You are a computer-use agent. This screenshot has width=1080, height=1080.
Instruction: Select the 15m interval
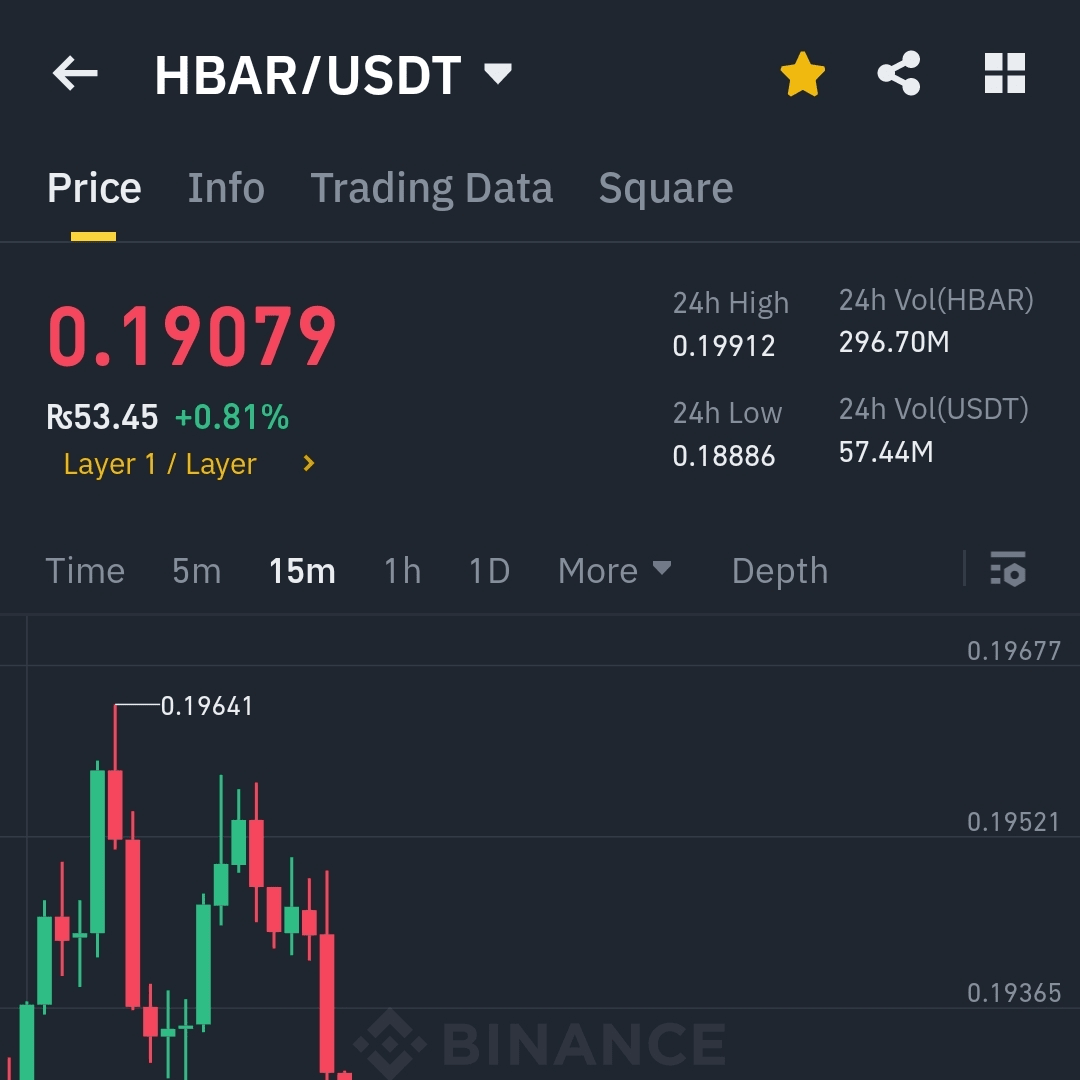tap(302, 571)
